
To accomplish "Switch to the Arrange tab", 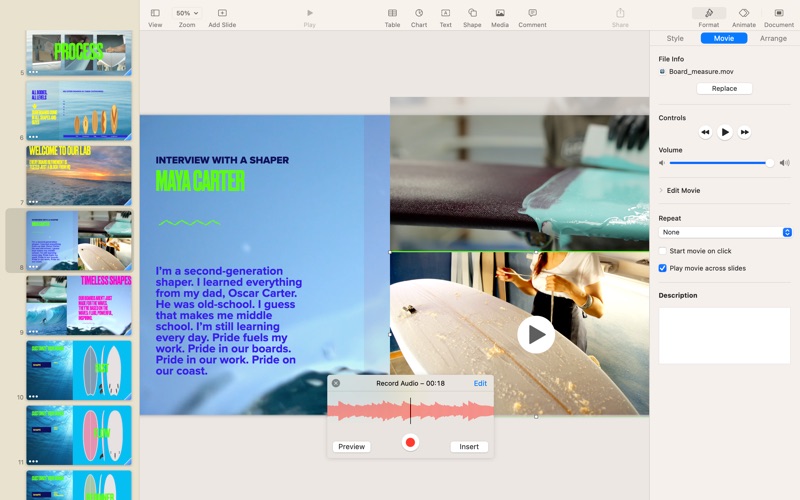I will [773, 38].
